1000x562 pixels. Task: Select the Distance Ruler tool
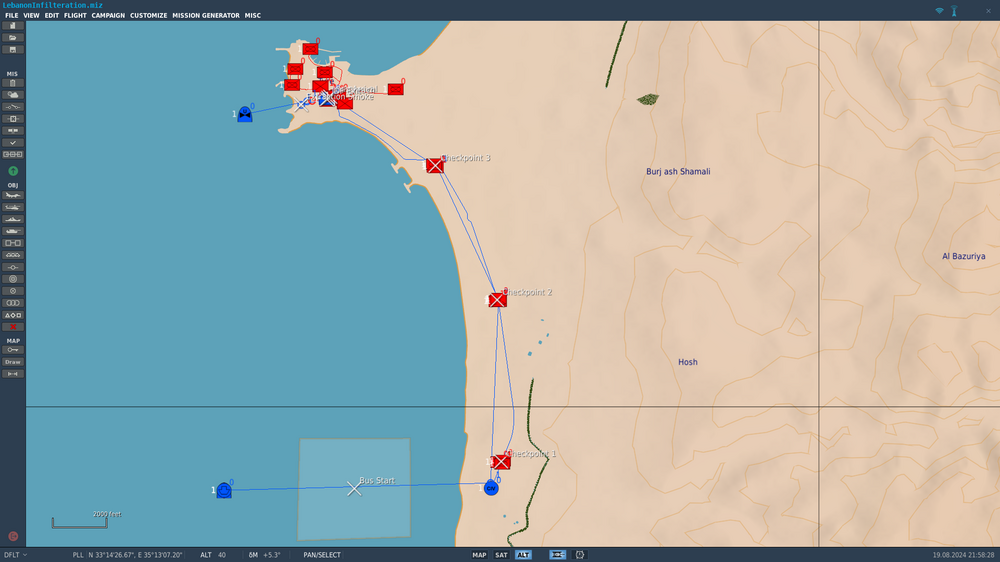[x=13, y=374]
